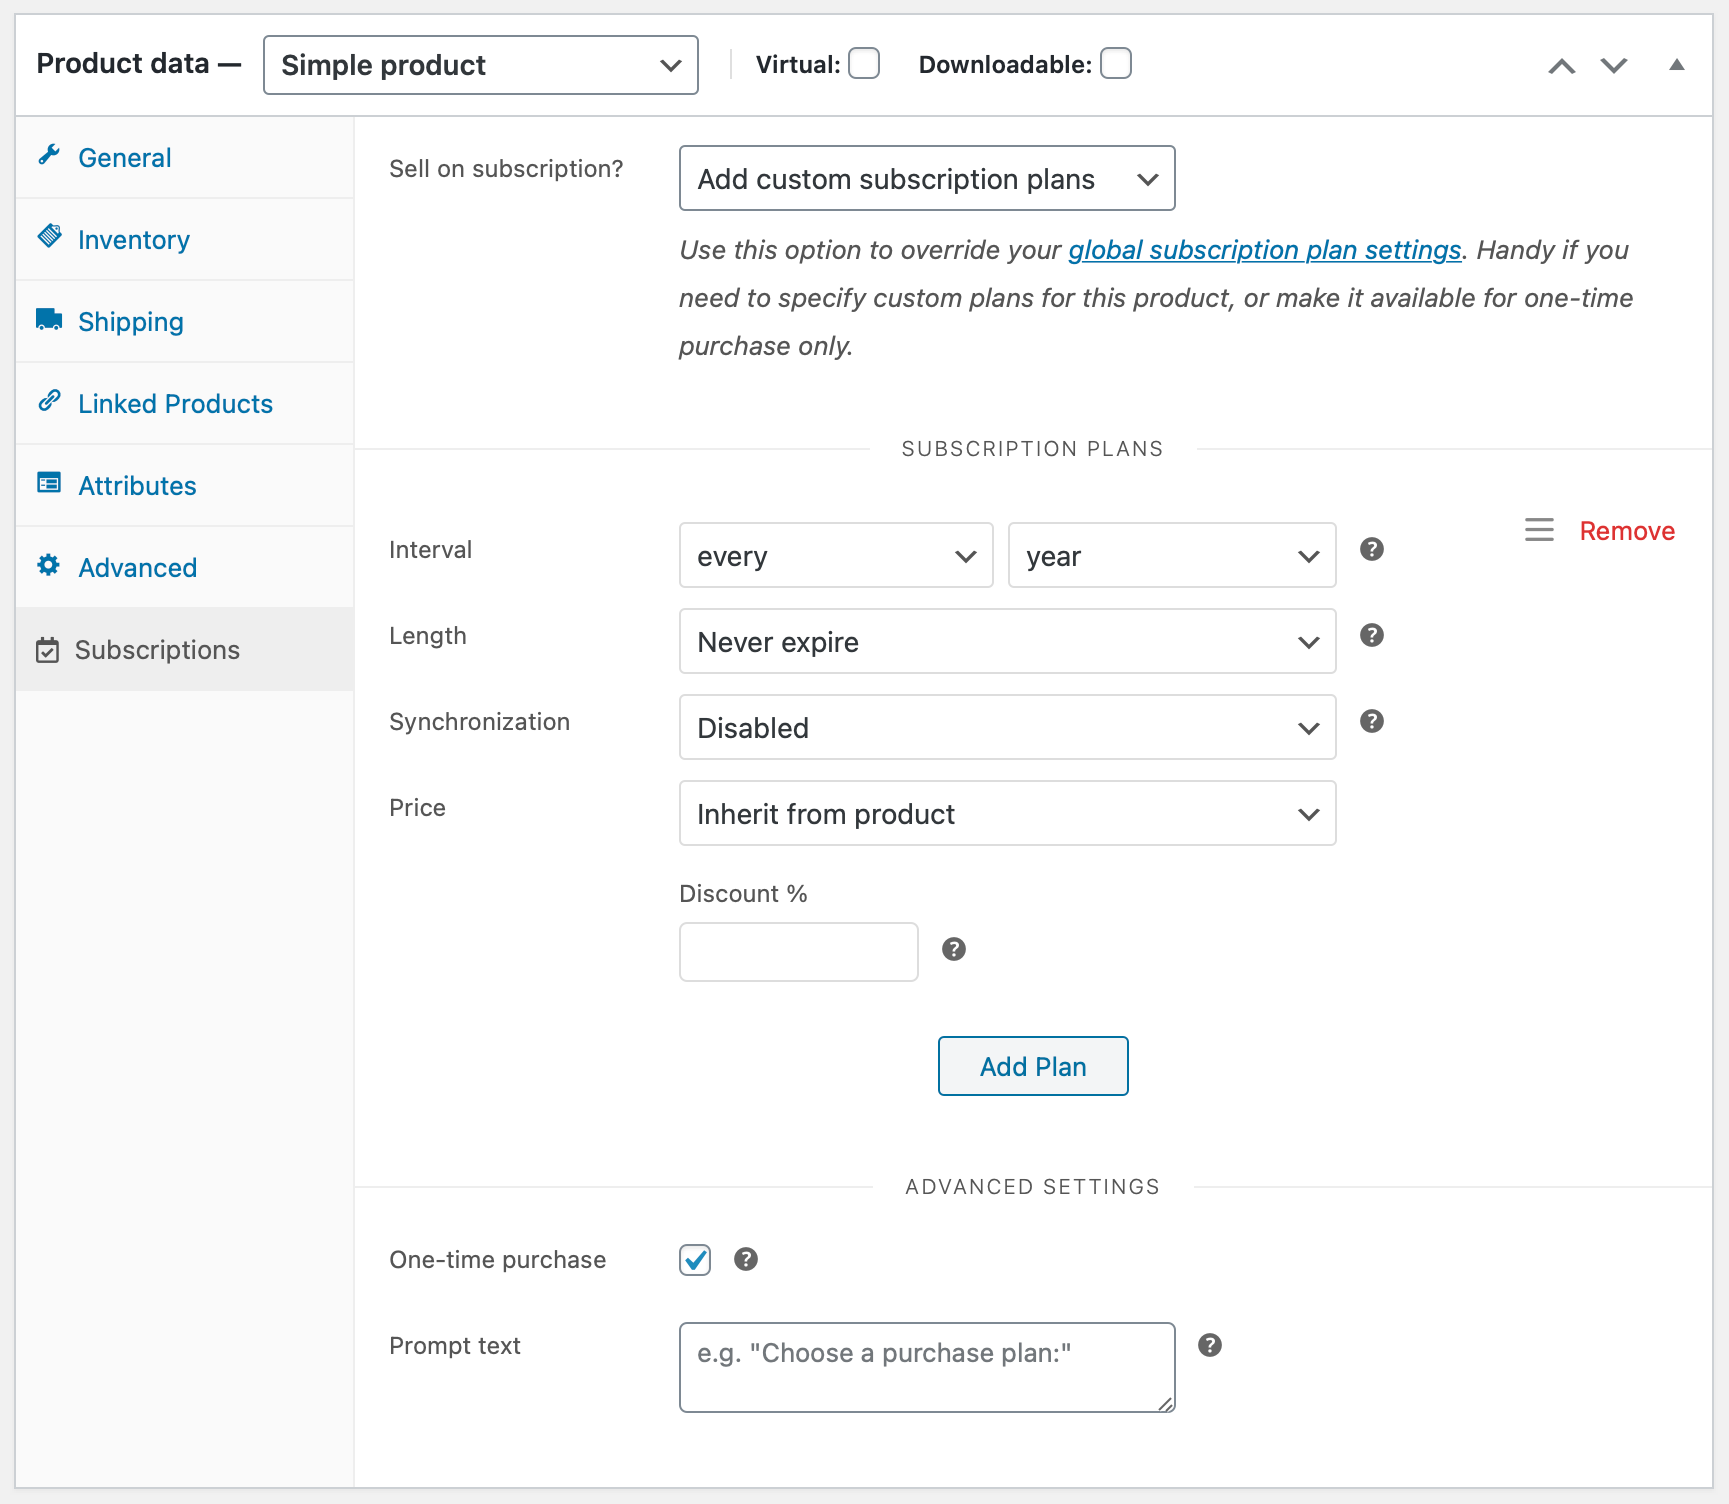Click the Prompt text help icon
The height and width of the screenshot is (1504, 1729).
[x=1209, y=1345]
